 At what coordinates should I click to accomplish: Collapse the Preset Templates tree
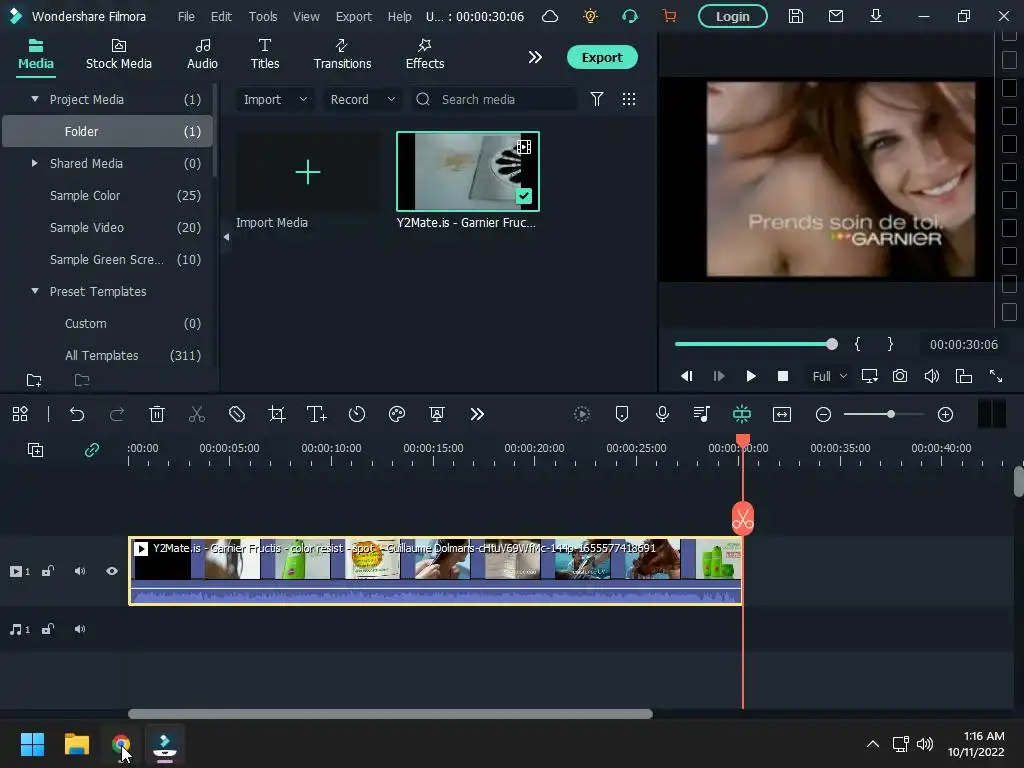click(x=35, y=291)
